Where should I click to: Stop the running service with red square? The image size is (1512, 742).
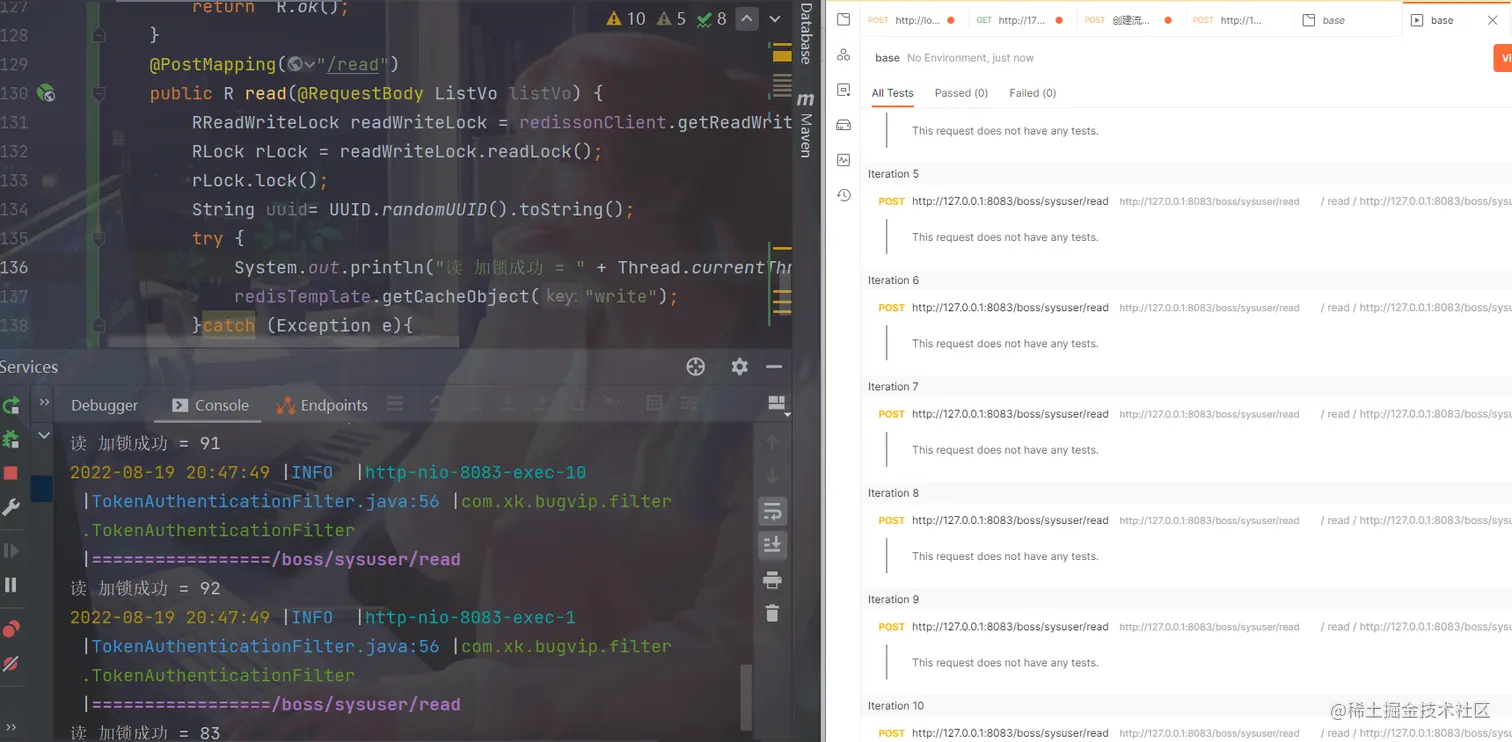pyautogui.click(x=11, y=473)
